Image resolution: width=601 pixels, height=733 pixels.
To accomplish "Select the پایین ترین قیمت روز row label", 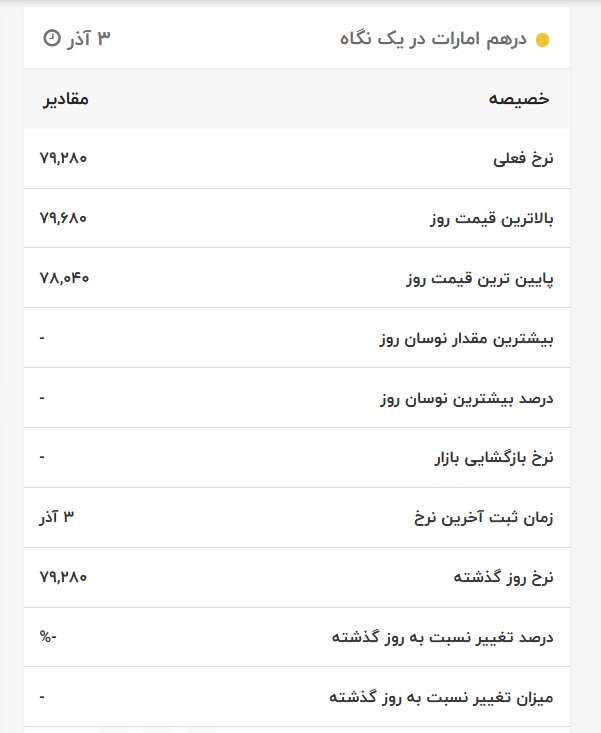I will tap(480, 279).
